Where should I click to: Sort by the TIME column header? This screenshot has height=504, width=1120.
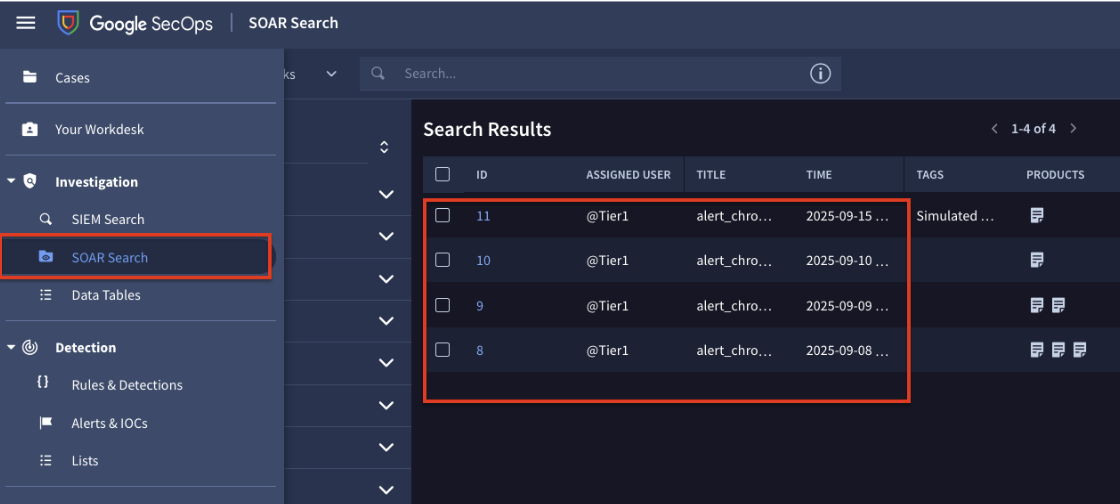click(x=819, y=174)
